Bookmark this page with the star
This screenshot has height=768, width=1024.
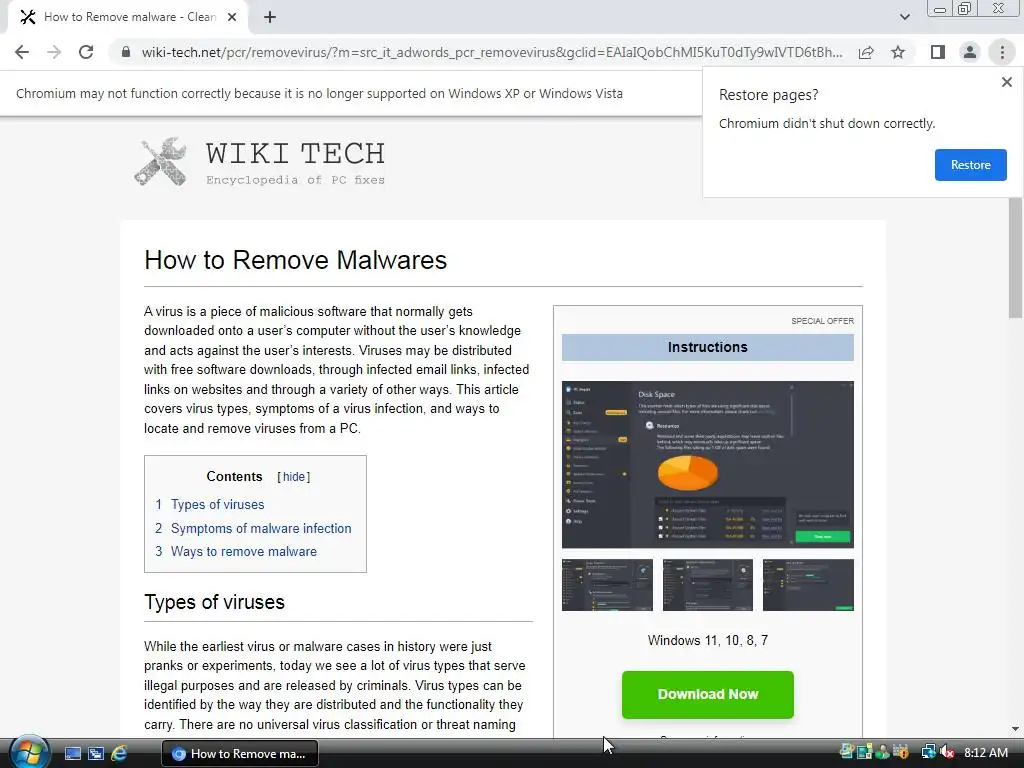click(898, 52)
